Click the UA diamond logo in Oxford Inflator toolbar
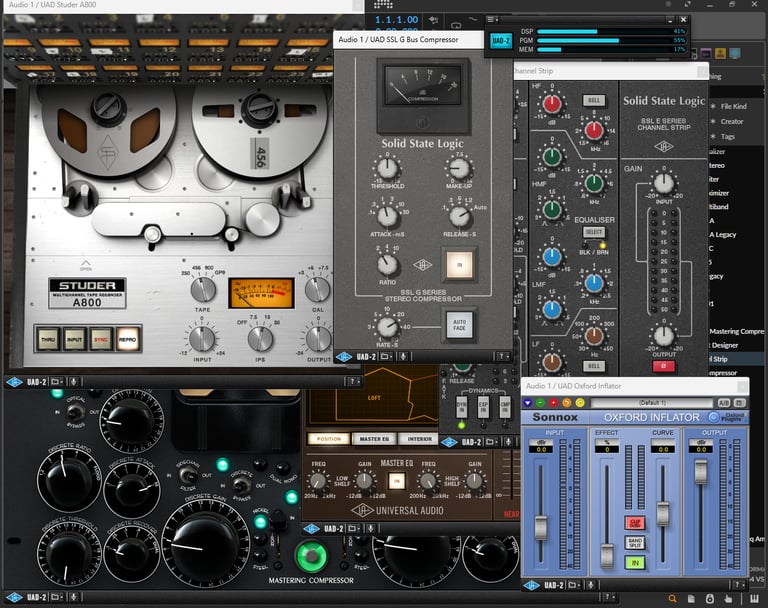 (531, 585)
